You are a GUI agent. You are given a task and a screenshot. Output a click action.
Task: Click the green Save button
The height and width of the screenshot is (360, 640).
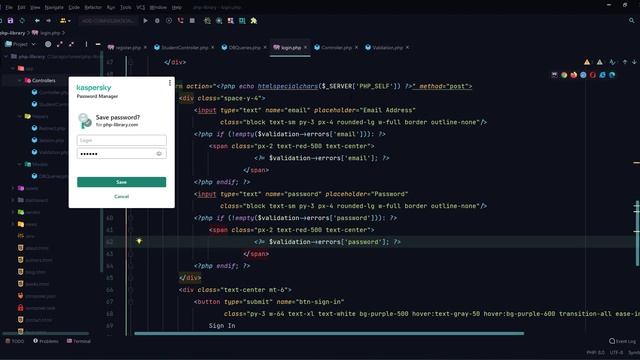122,182
